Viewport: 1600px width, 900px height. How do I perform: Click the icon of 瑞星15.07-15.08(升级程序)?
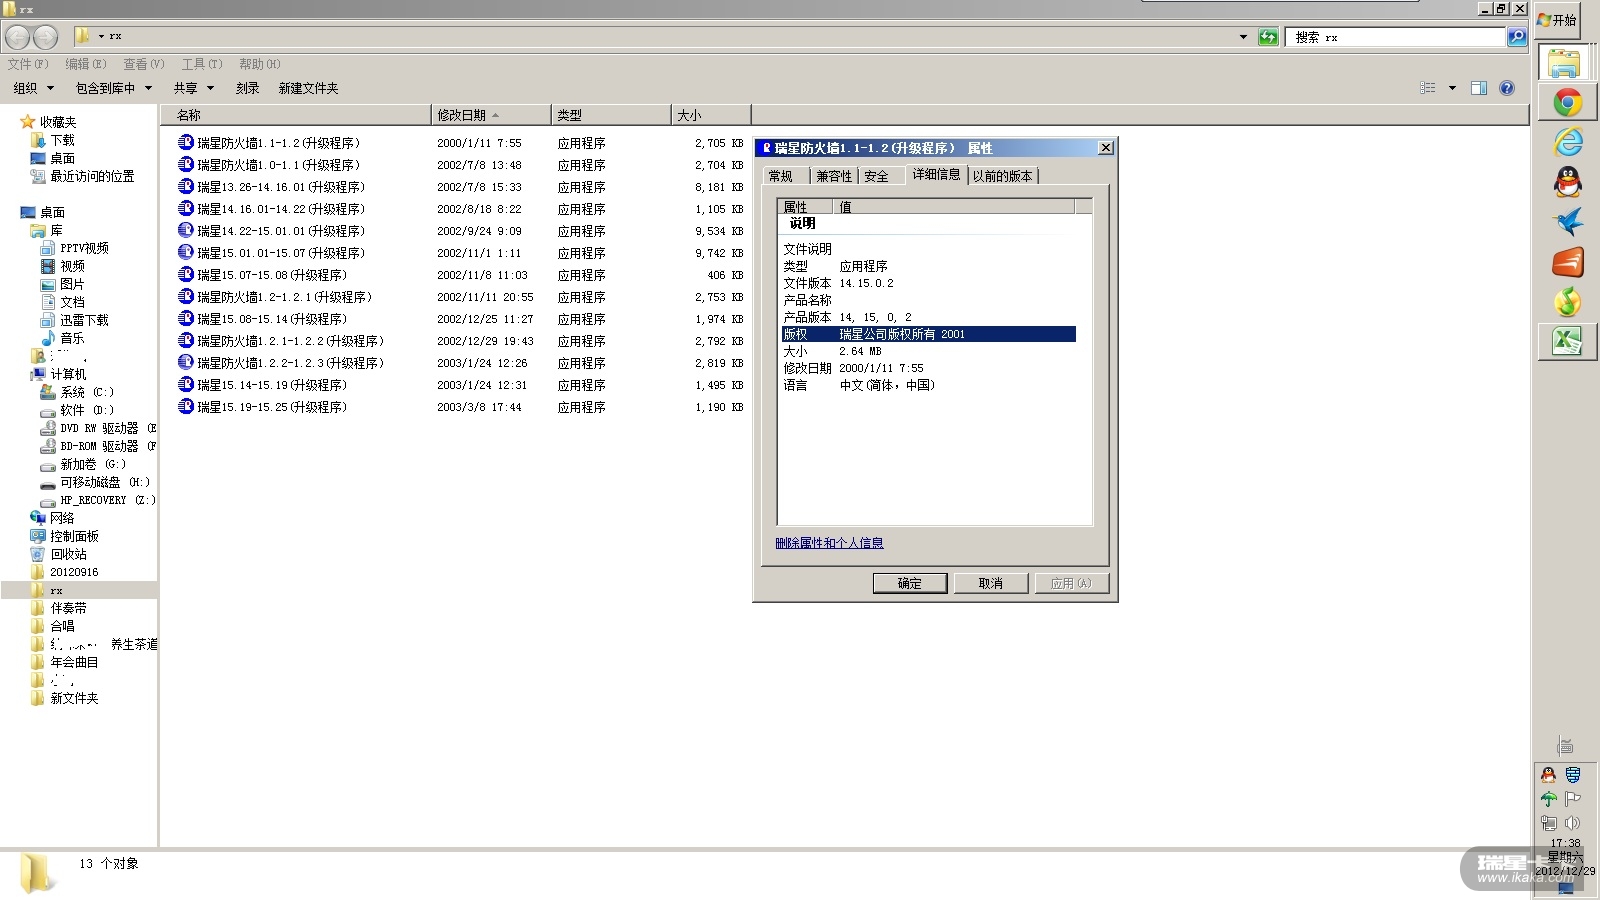(185, 274)
